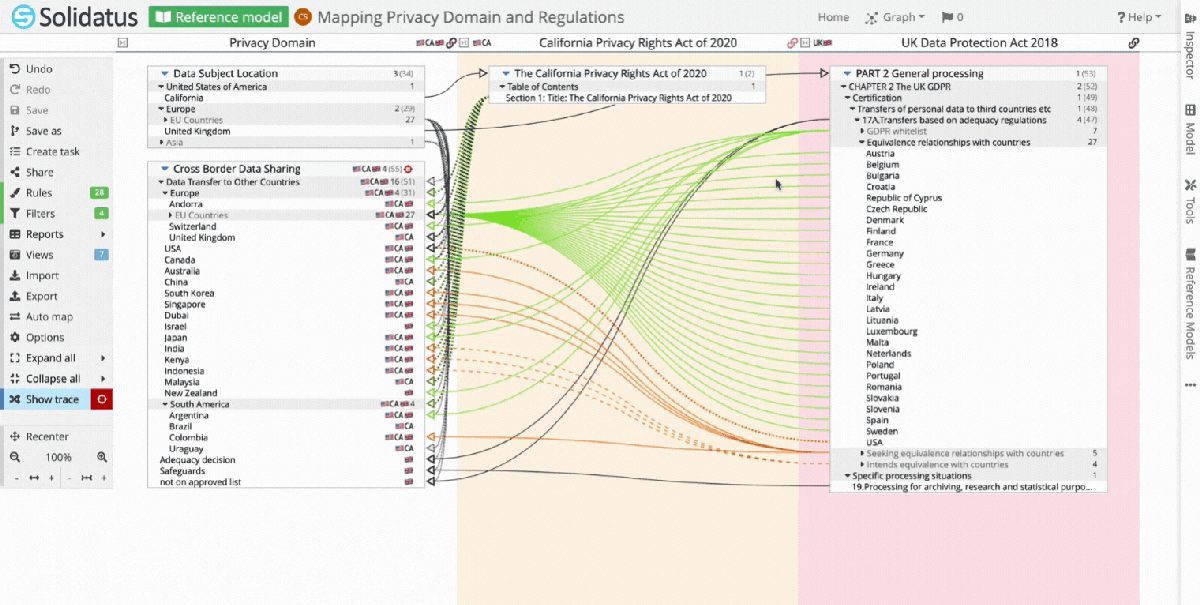
Task: Click the red trace reset icon
Action: pyautogui.click(x=101, y=399)
